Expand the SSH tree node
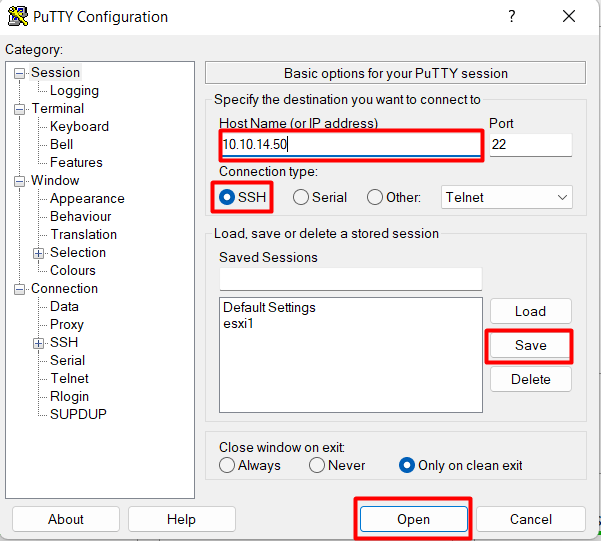Viewport: 601px width, 541px height. coord(38,343)
